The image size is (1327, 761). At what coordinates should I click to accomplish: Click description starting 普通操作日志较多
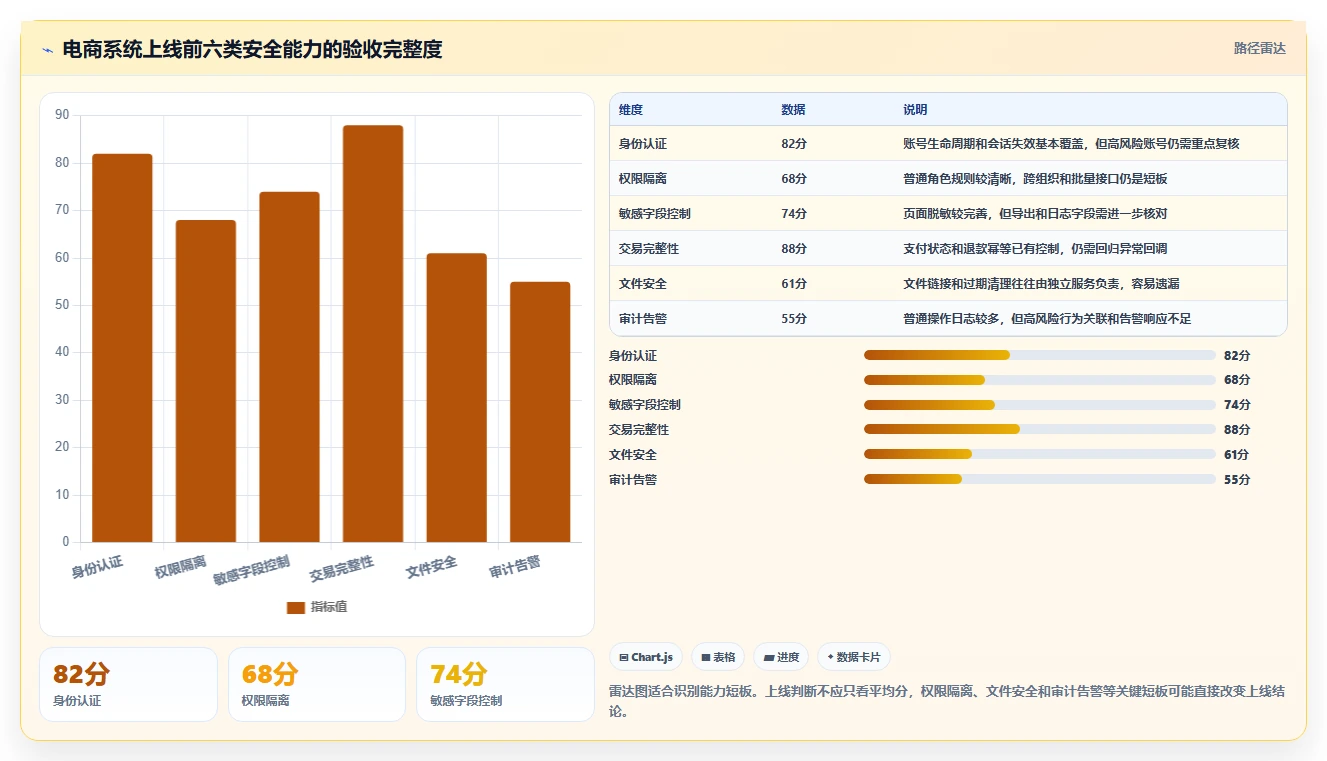[x=1047, y=318]
